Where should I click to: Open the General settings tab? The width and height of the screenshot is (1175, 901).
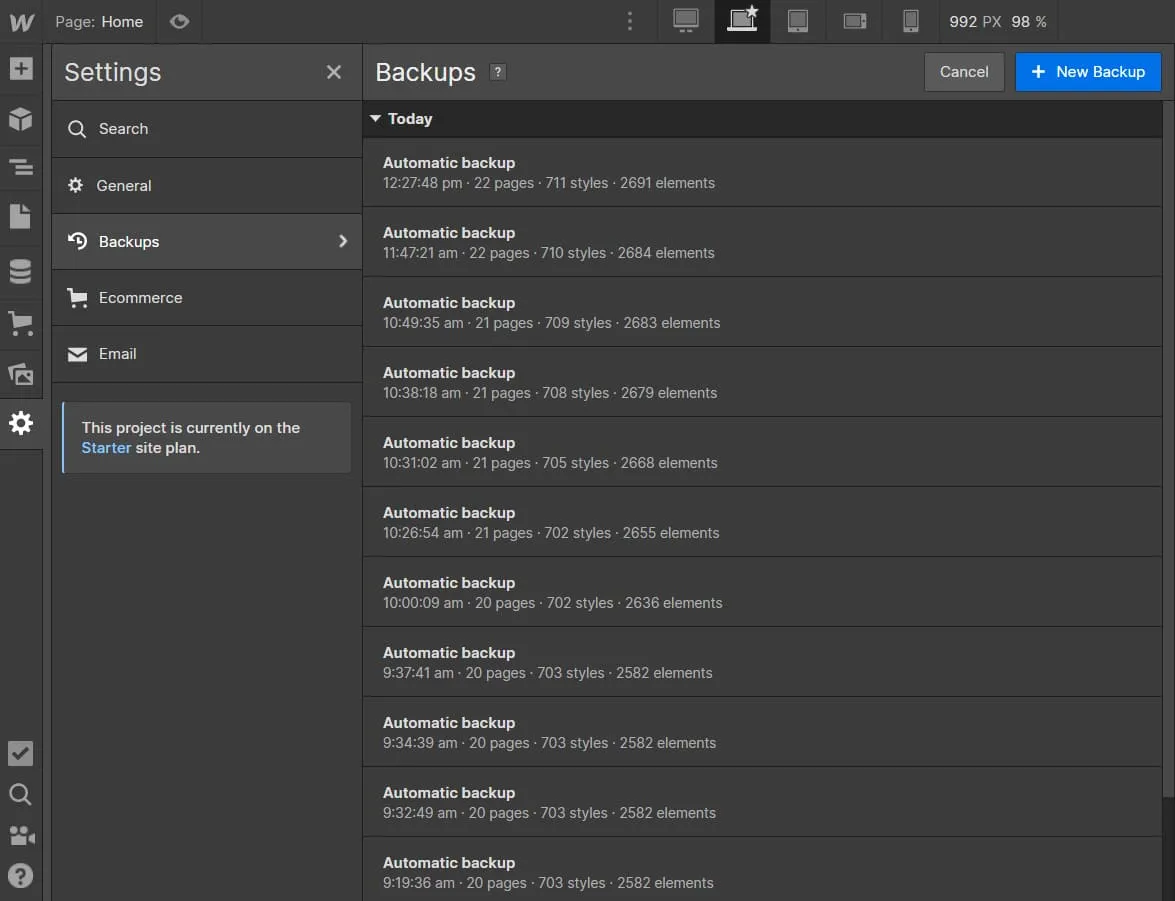tap(124, 185)
